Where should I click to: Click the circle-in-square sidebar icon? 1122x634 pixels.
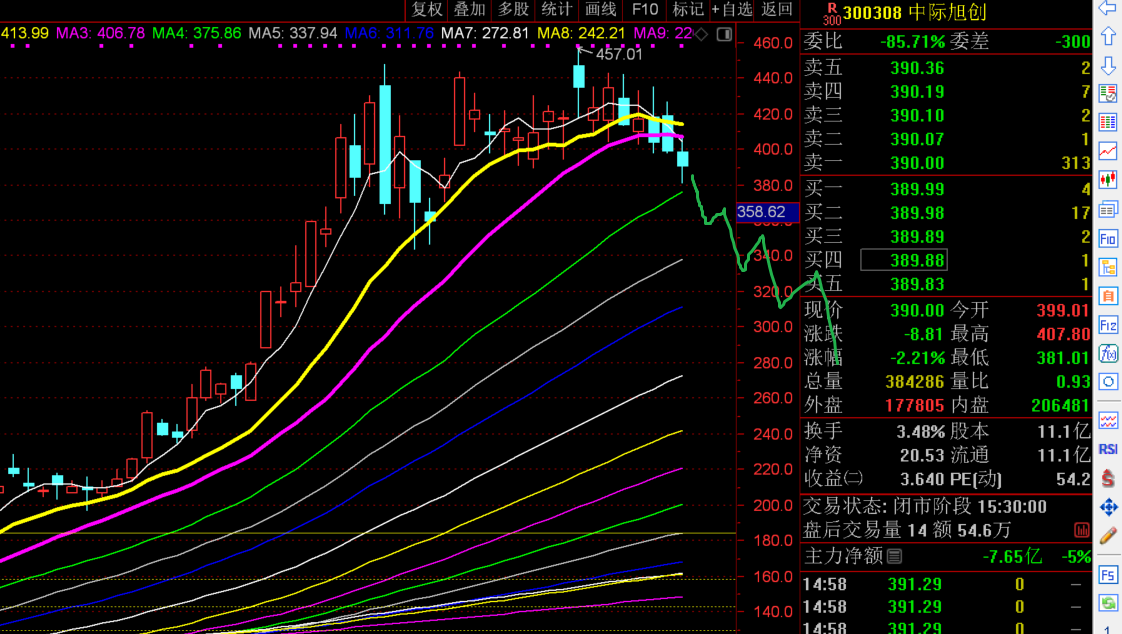click(1108, 381)
